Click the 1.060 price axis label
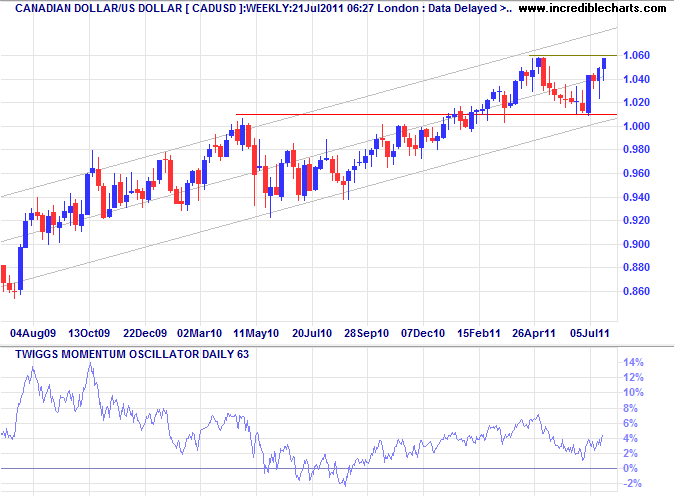Image resolution: width=675 pixels, height=500 pixels. pos(636,55)
